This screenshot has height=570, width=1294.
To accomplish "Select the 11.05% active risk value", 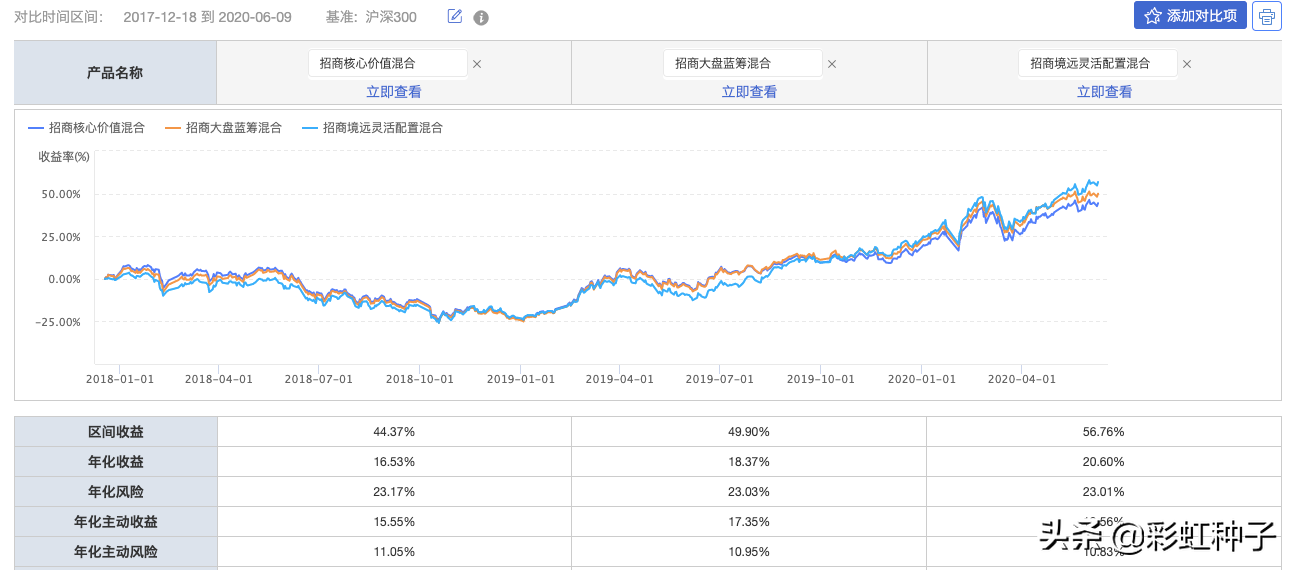I will point(394,552).
